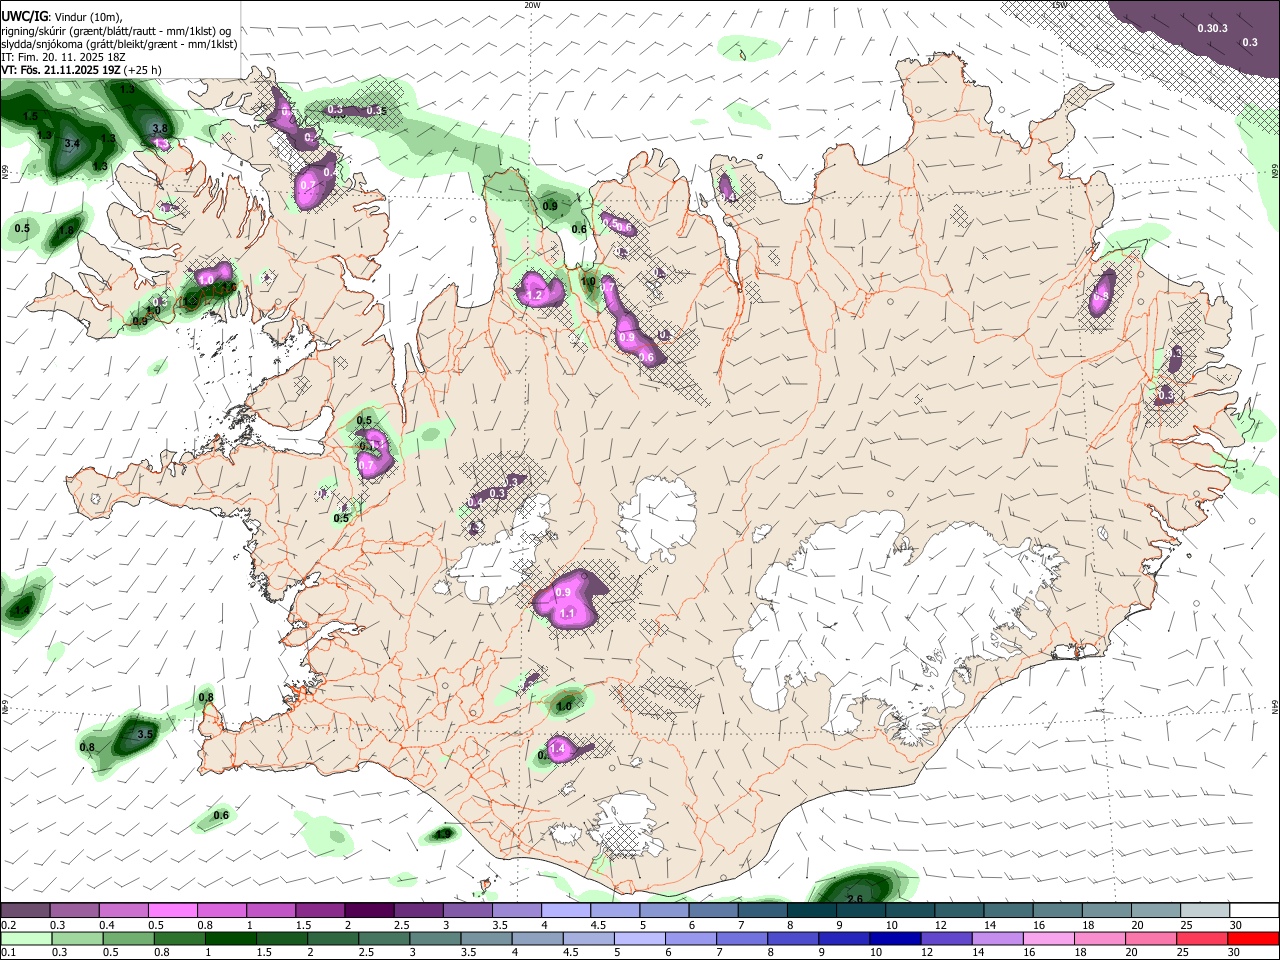
Task: Select the '3.8' precipitation value label
Action: [x=159, y=129]
